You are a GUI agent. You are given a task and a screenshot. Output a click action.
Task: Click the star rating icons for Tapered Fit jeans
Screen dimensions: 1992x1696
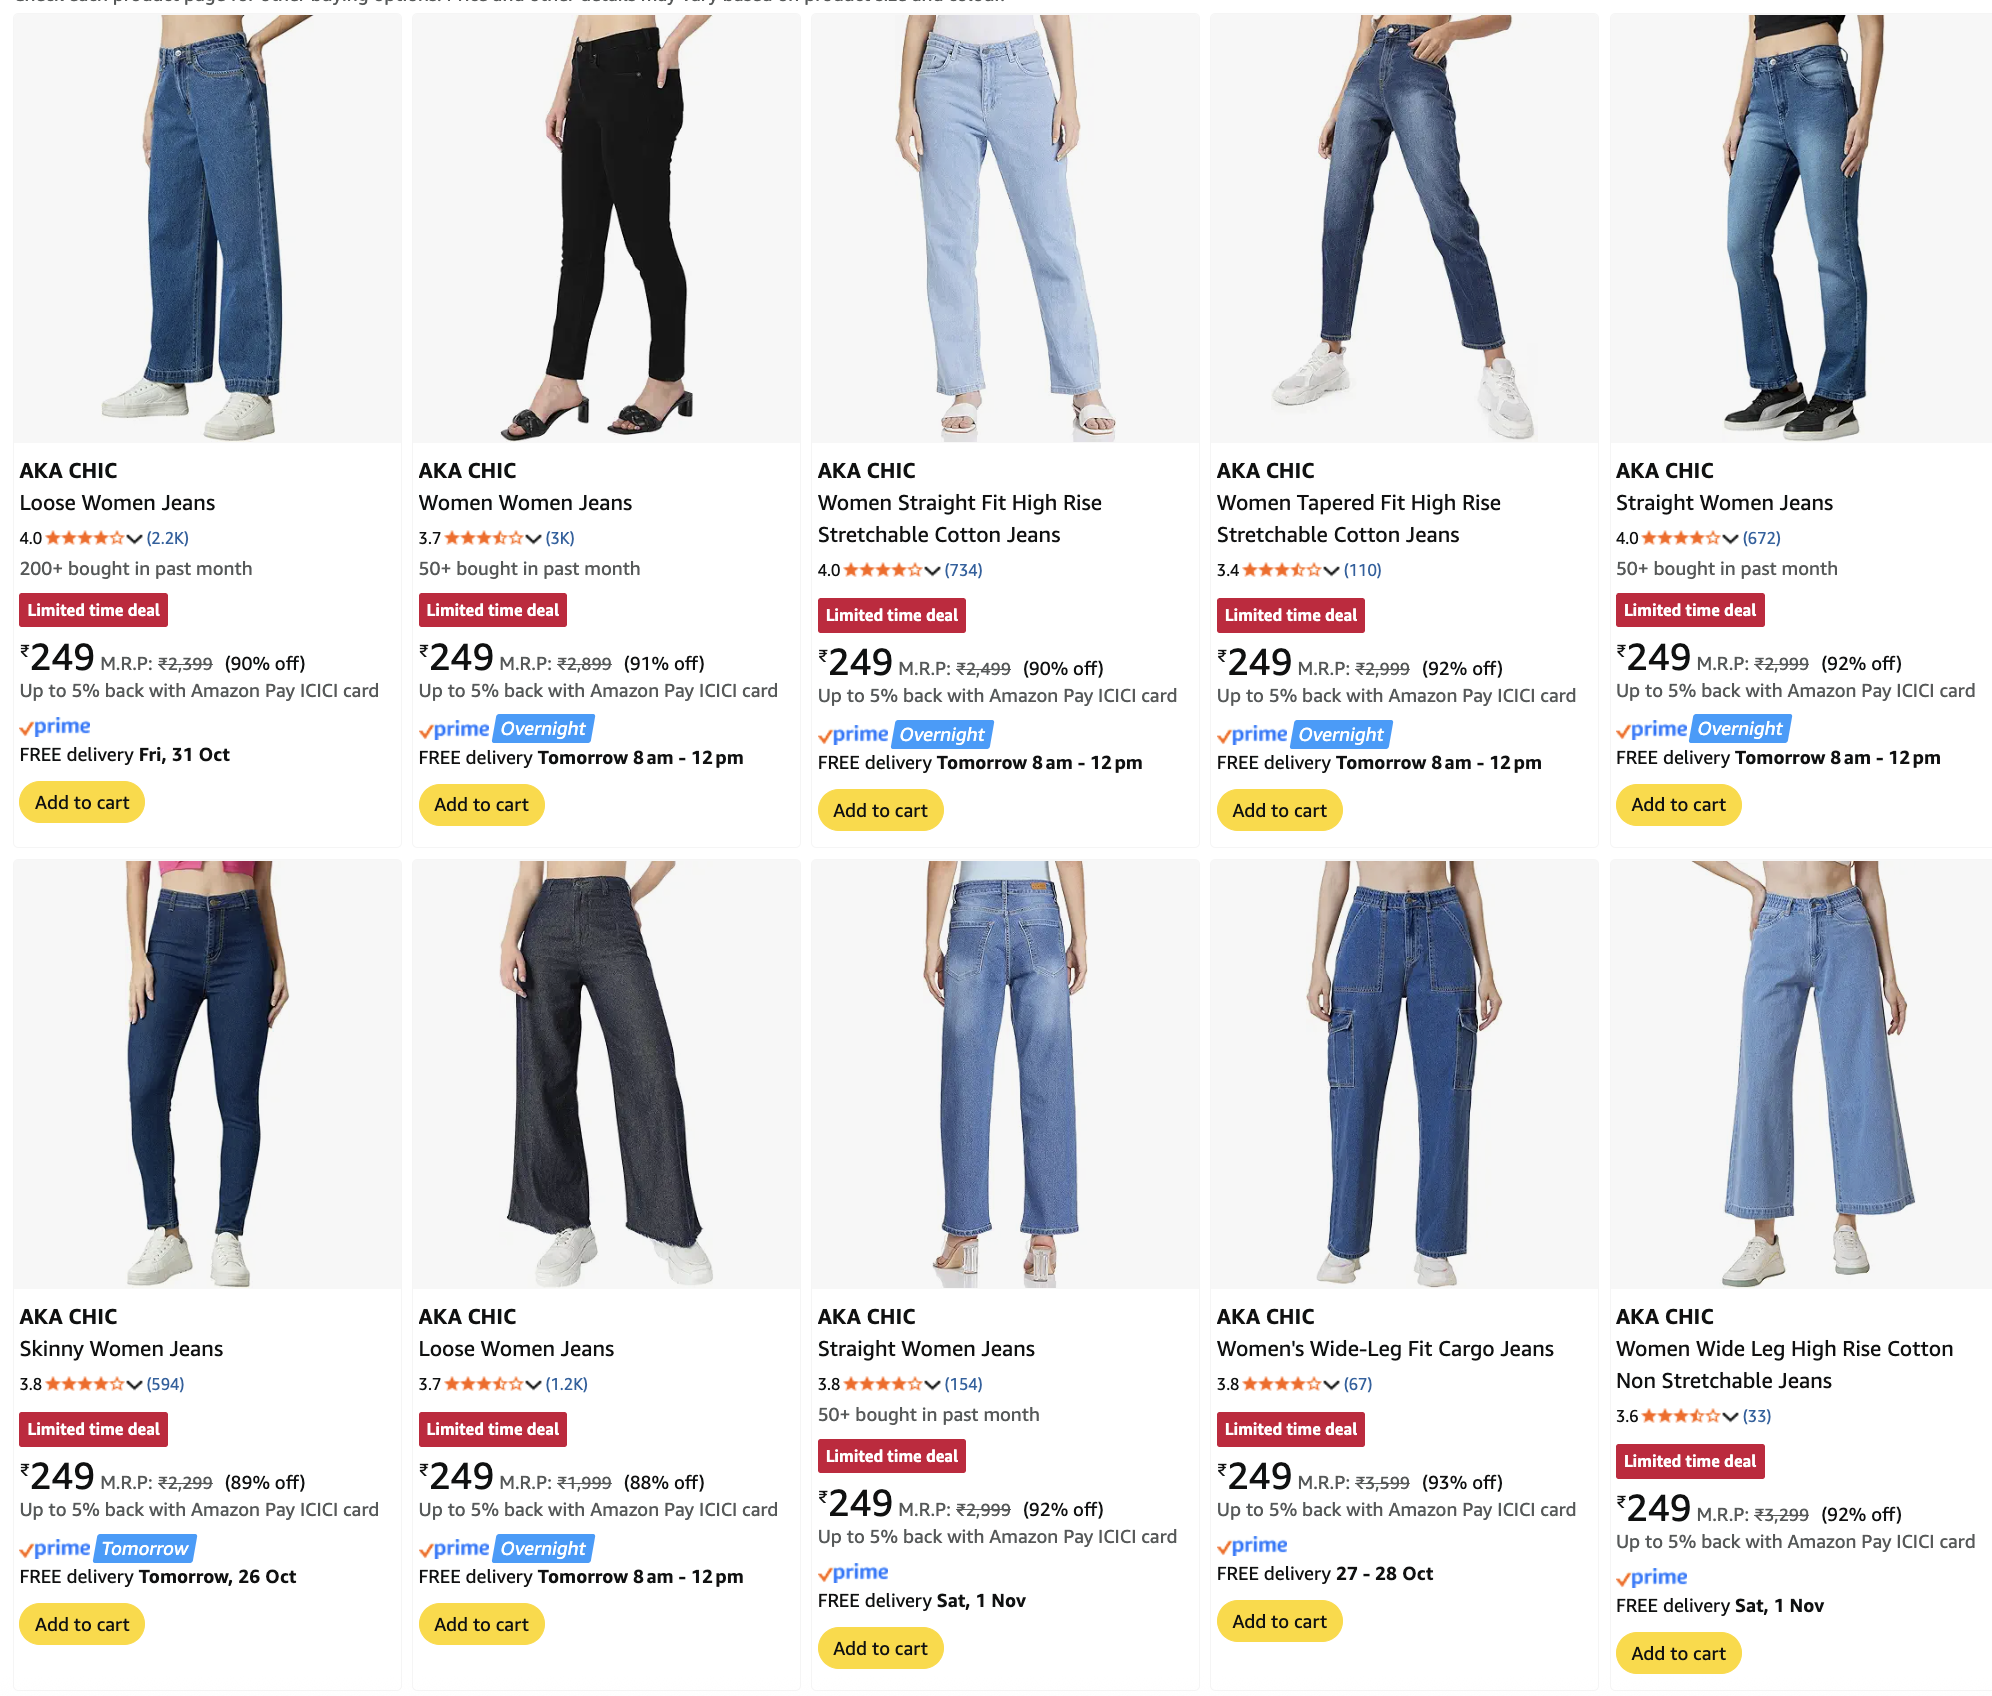(1281, 570)
